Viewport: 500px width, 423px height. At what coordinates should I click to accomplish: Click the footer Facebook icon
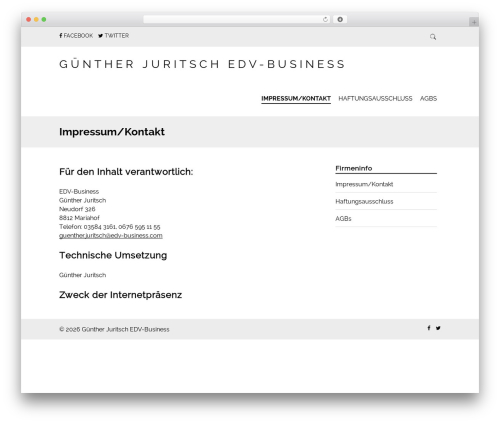click(429, 328)
